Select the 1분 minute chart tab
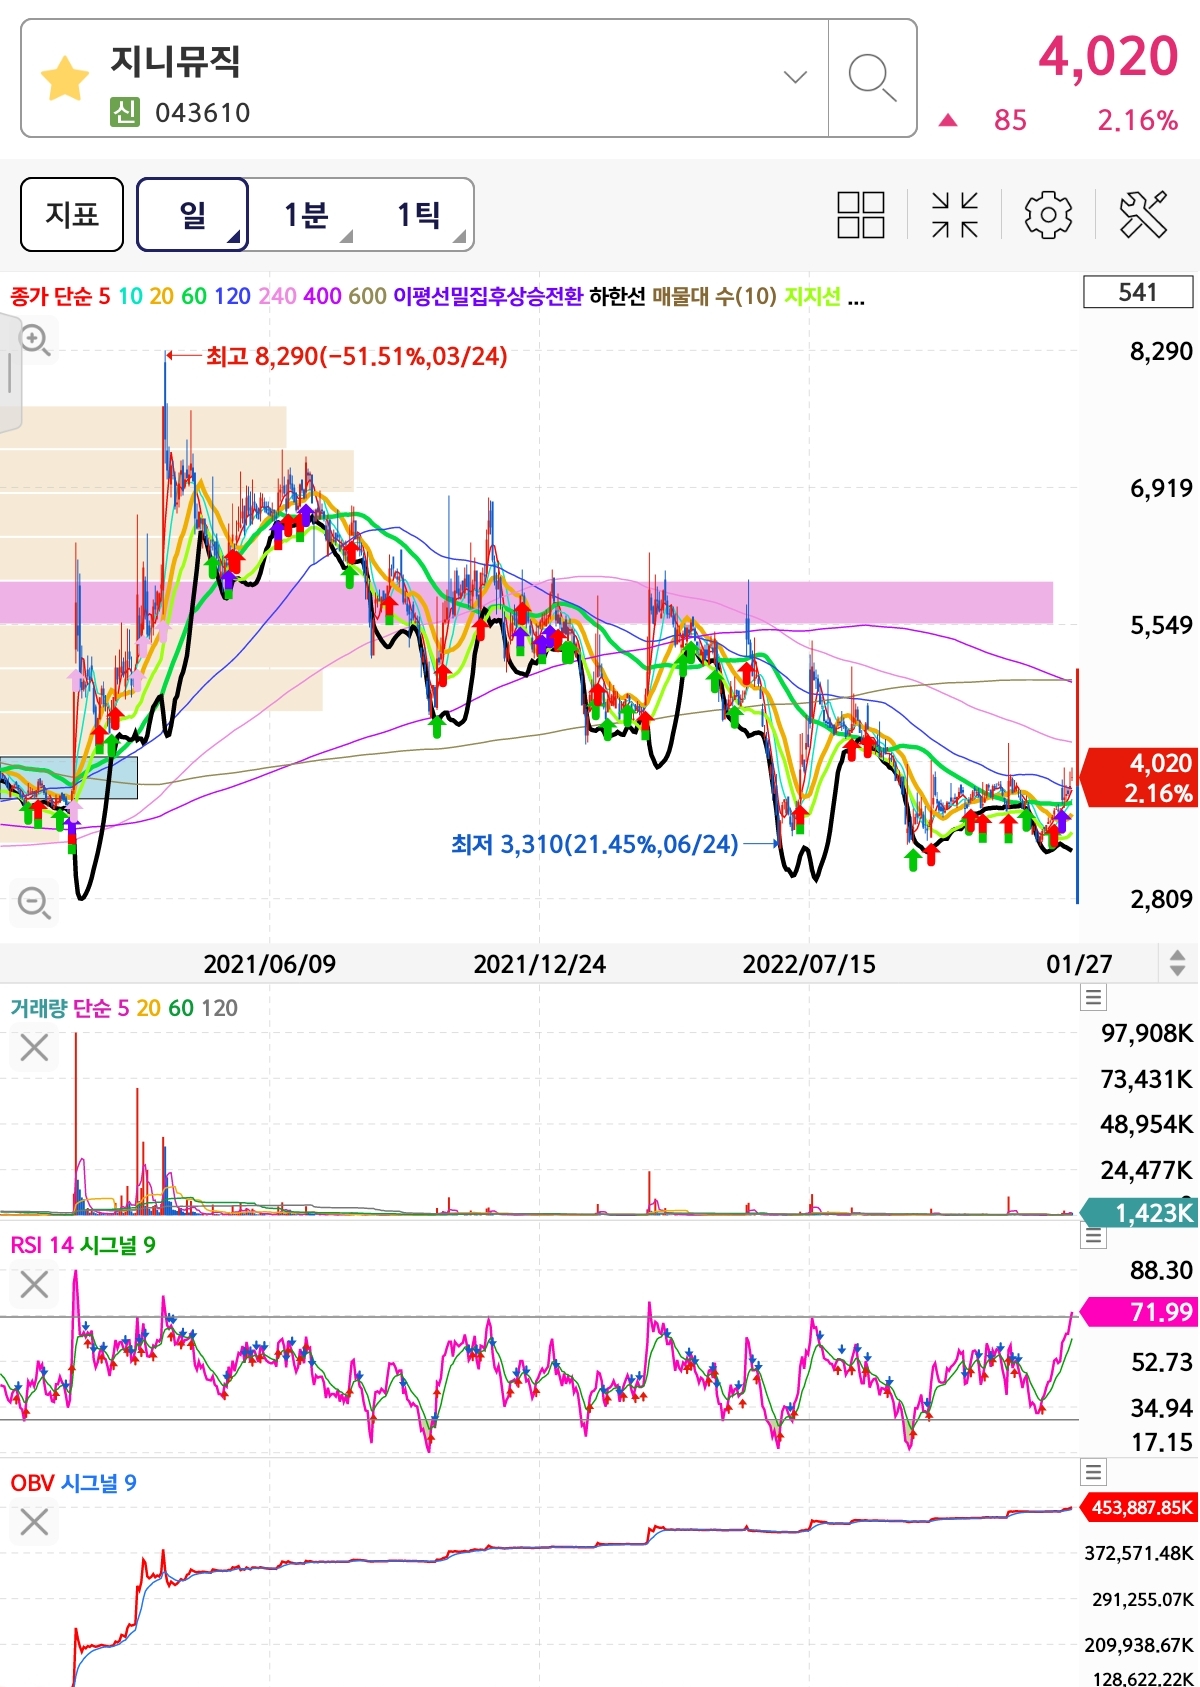This screenshot has width=1200, height=1687. click(305, 214)
